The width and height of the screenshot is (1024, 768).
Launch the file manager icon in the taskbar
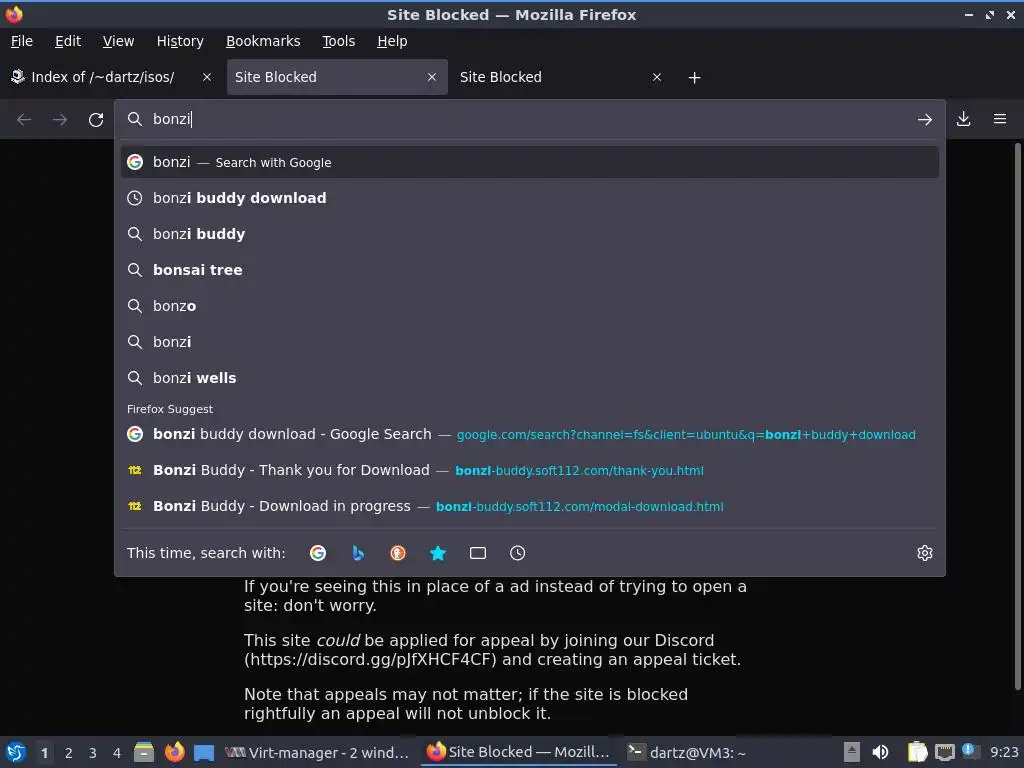(x=144, y=752)
